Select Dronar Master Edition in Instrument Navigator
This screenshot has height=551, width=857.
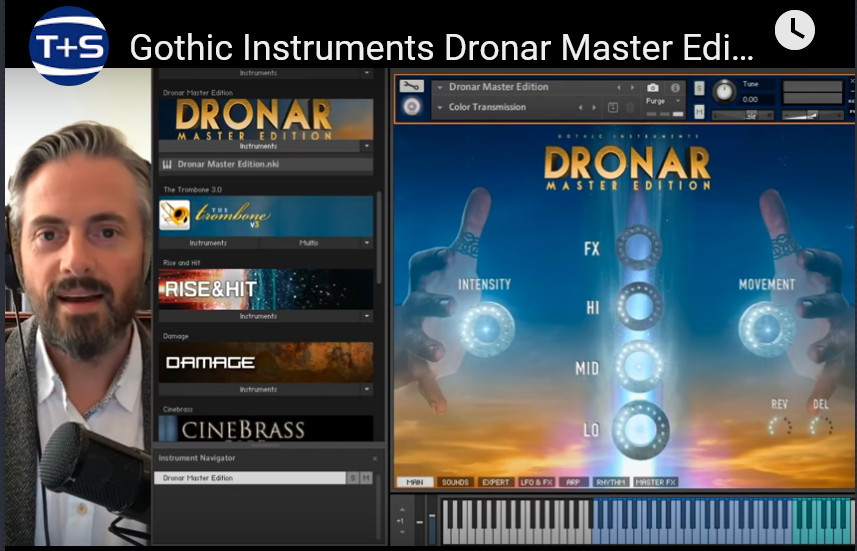(x=250, y=478)
